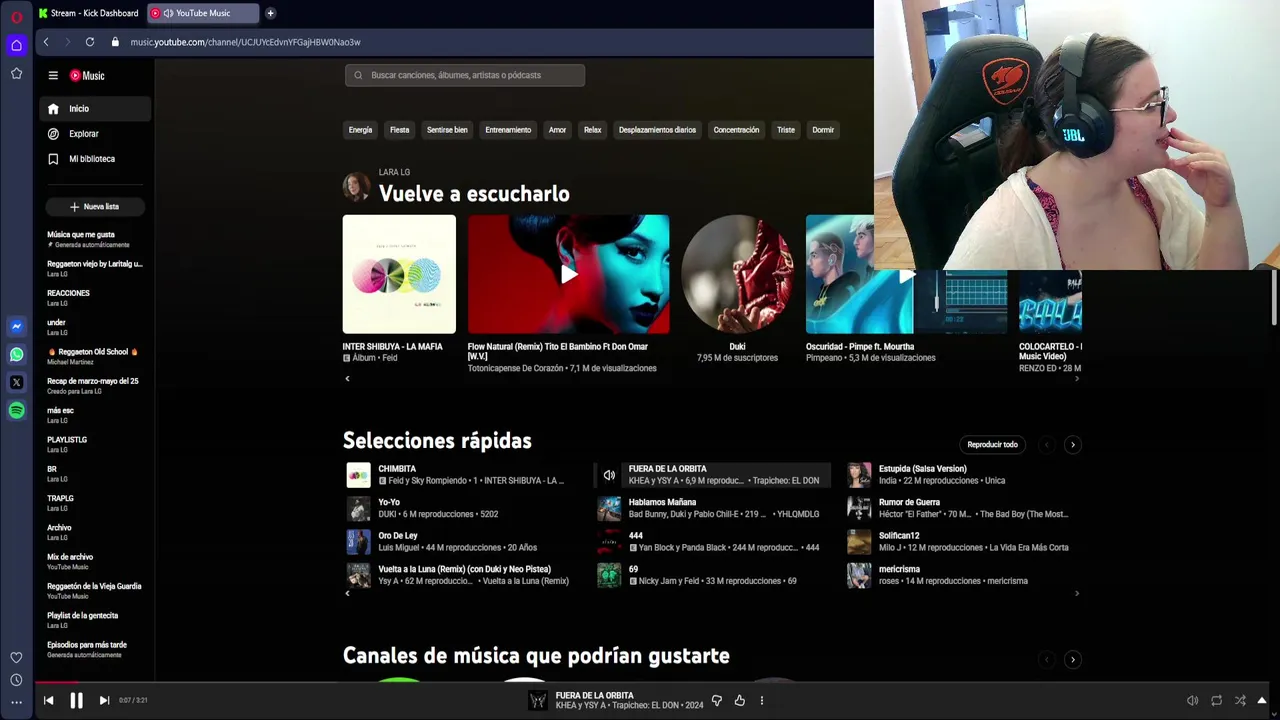Image resolution: width=1280 pixels, height=720 pixels.
Task: Switch to the Stream - Kick Dashboard tab
Action: pos(88,13)
